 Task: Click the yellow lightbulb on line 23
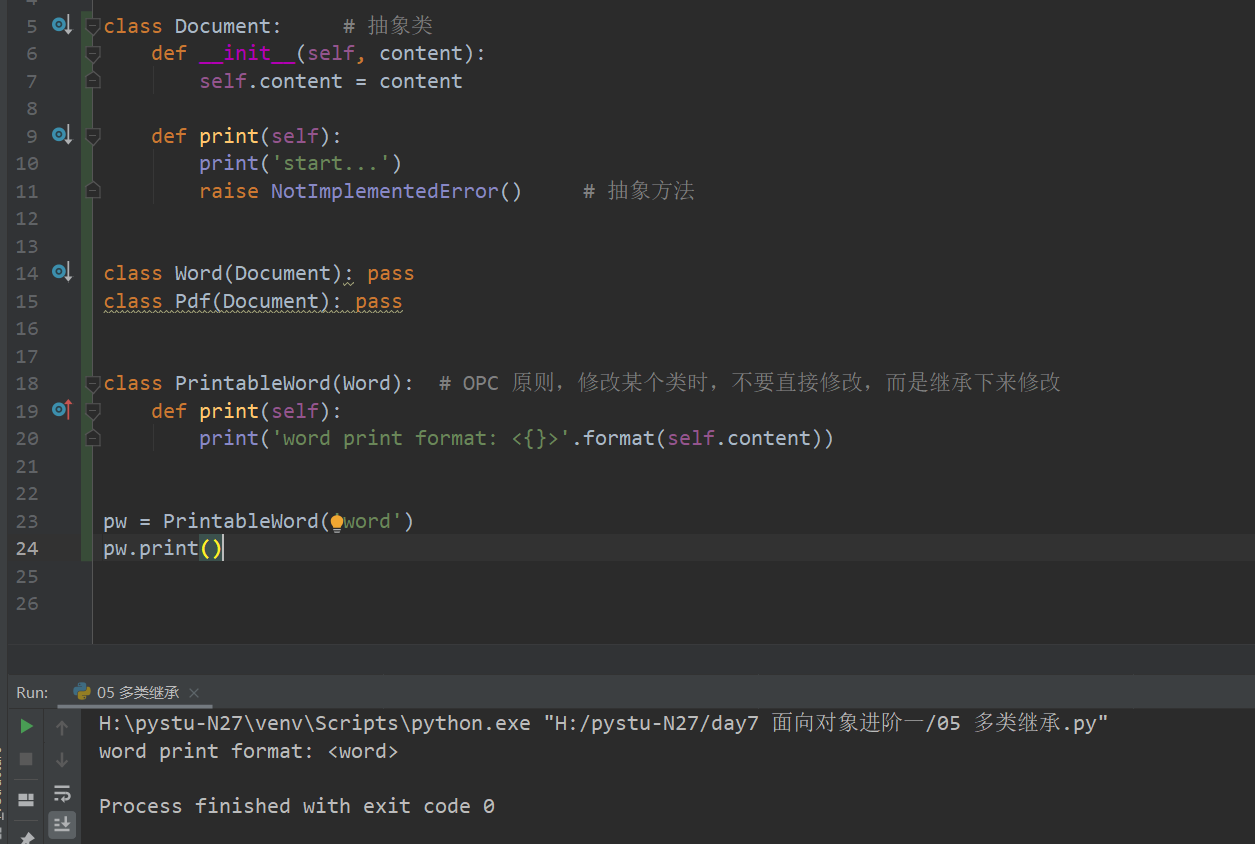pyautogui.click(x=337, y=521)
